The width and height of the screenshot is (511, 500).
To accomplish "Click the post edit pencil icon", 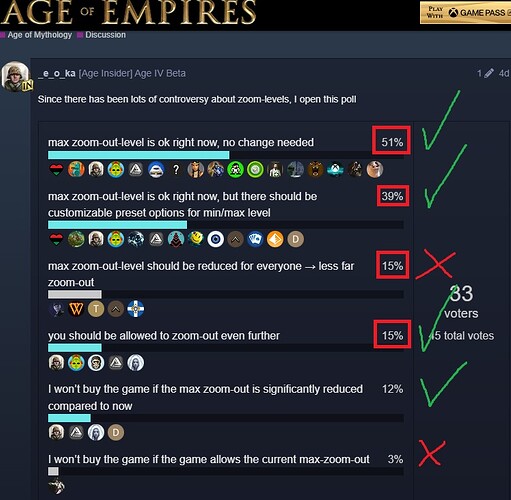I will (x=489, y=73).
